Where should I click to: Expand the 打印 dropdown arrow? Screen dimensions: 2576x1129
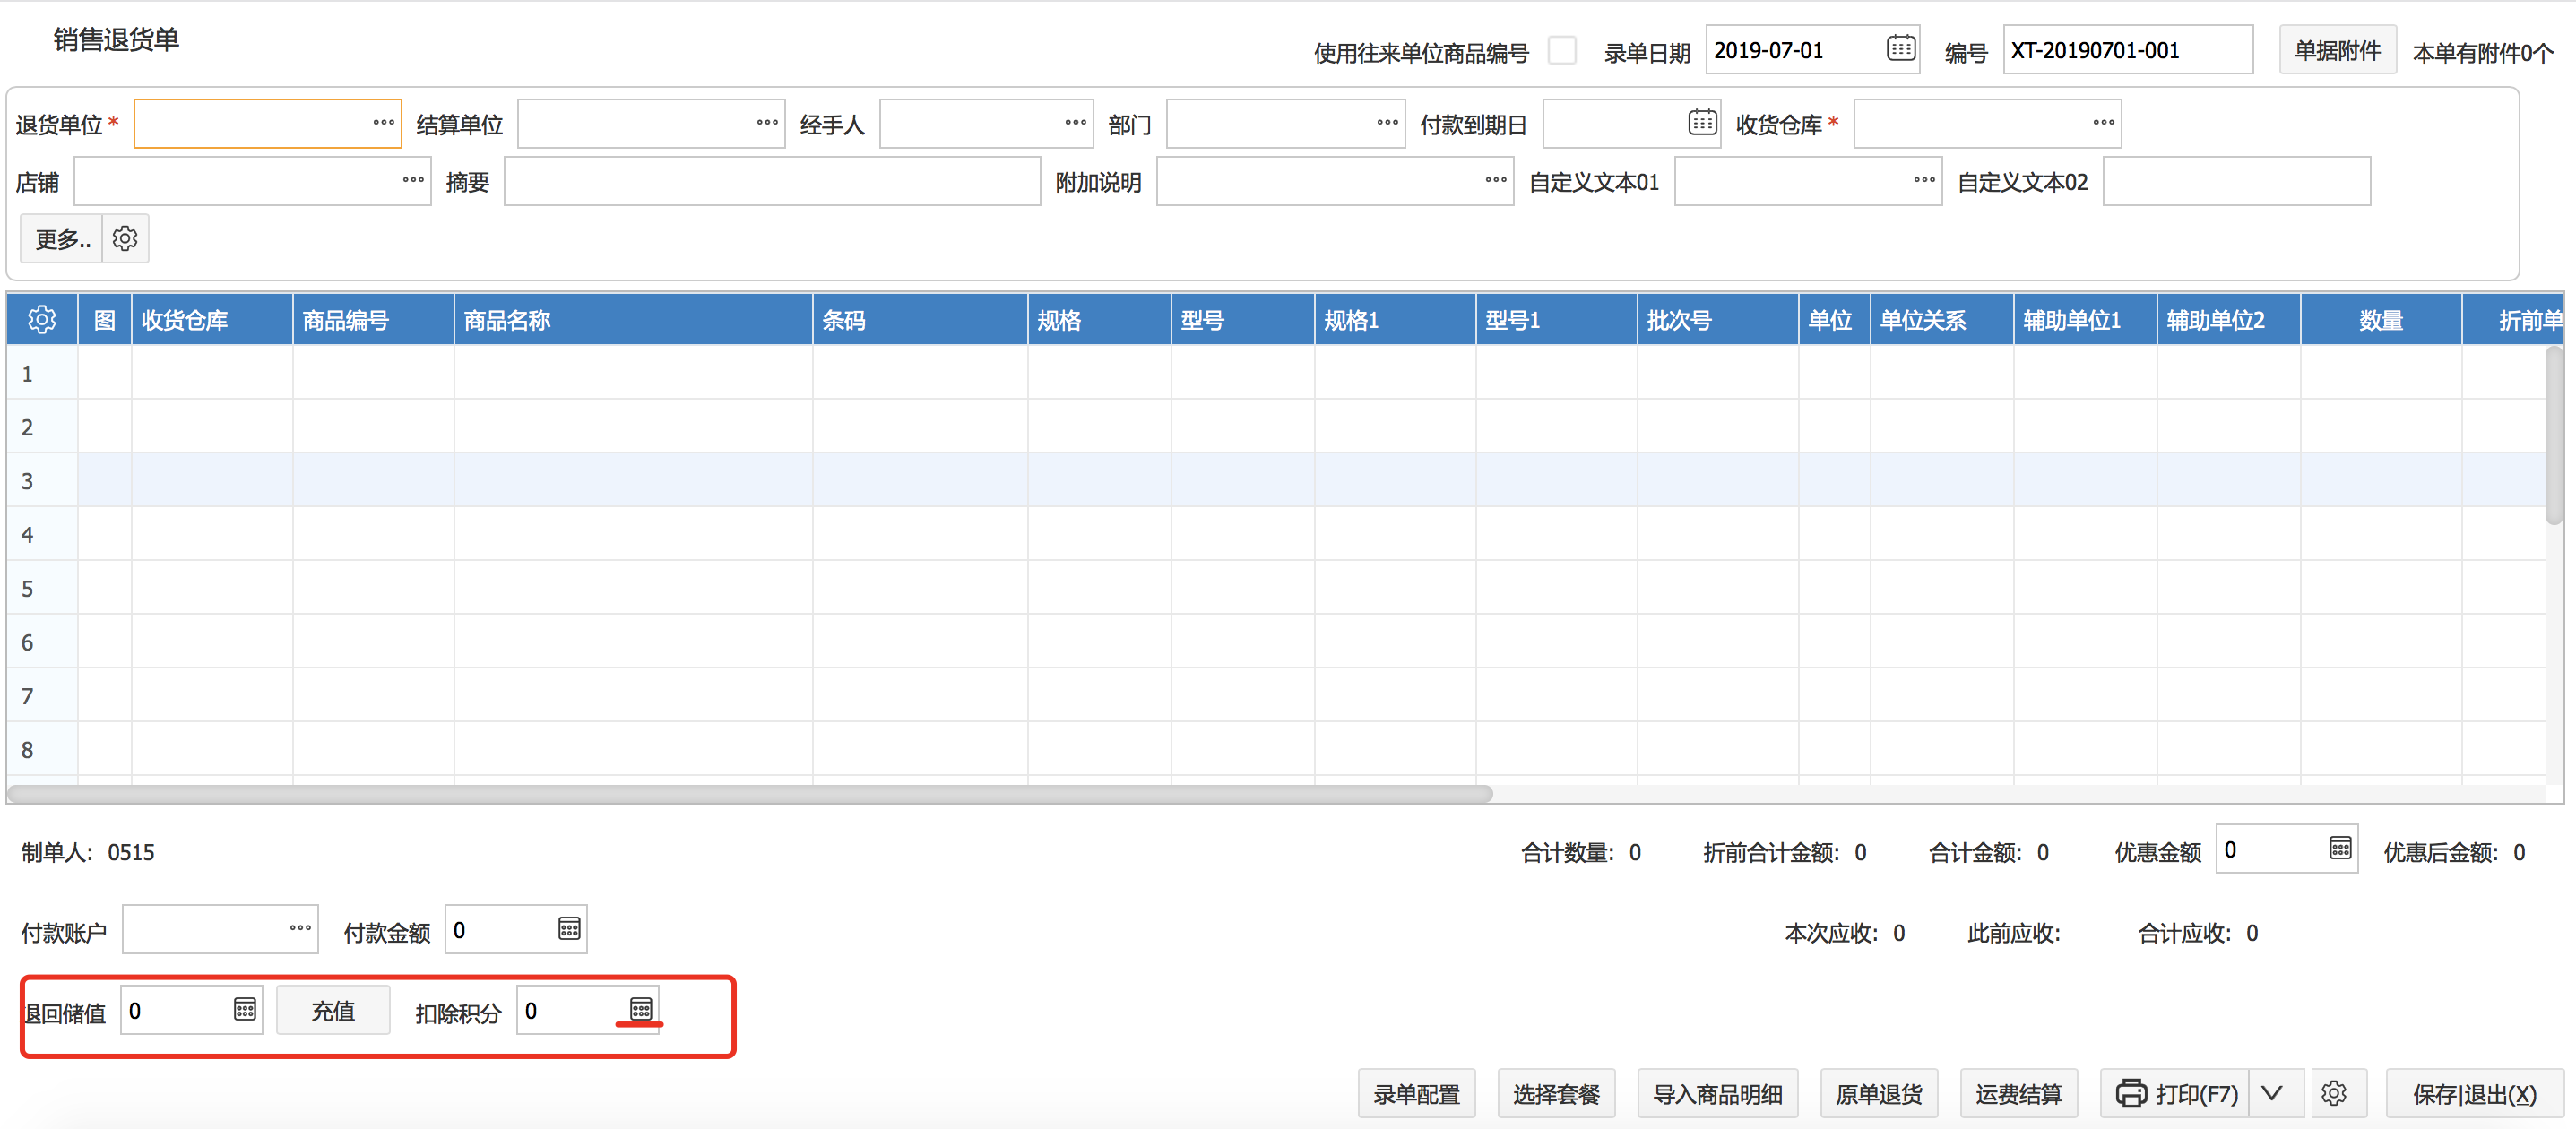point(2272,1093)
